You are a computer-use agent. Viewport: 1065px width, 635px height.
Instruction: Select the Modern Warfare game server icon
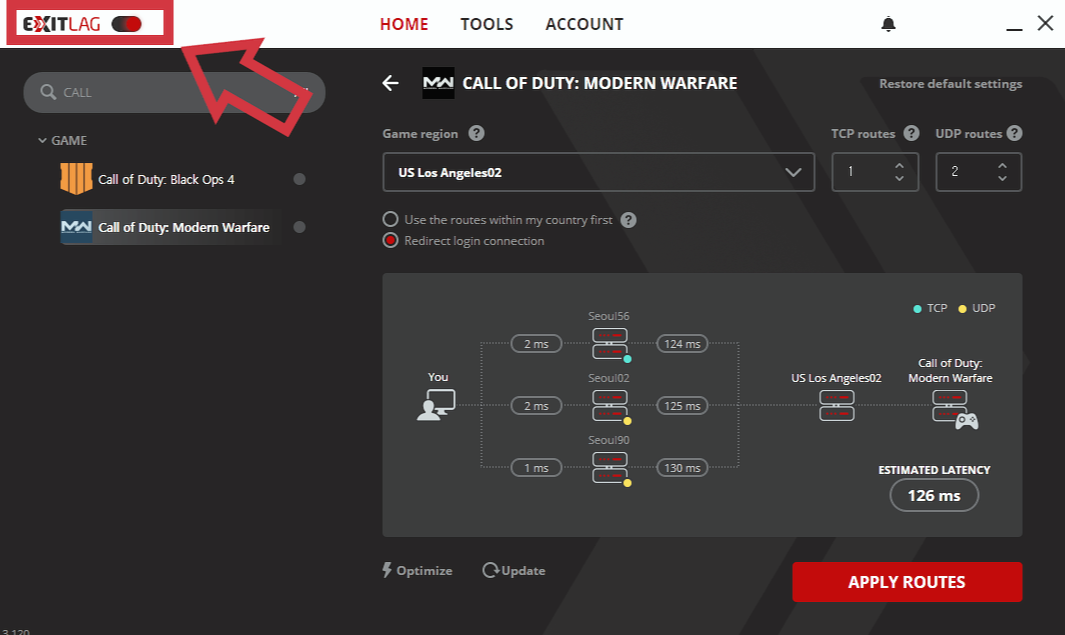tap(954, 409)
